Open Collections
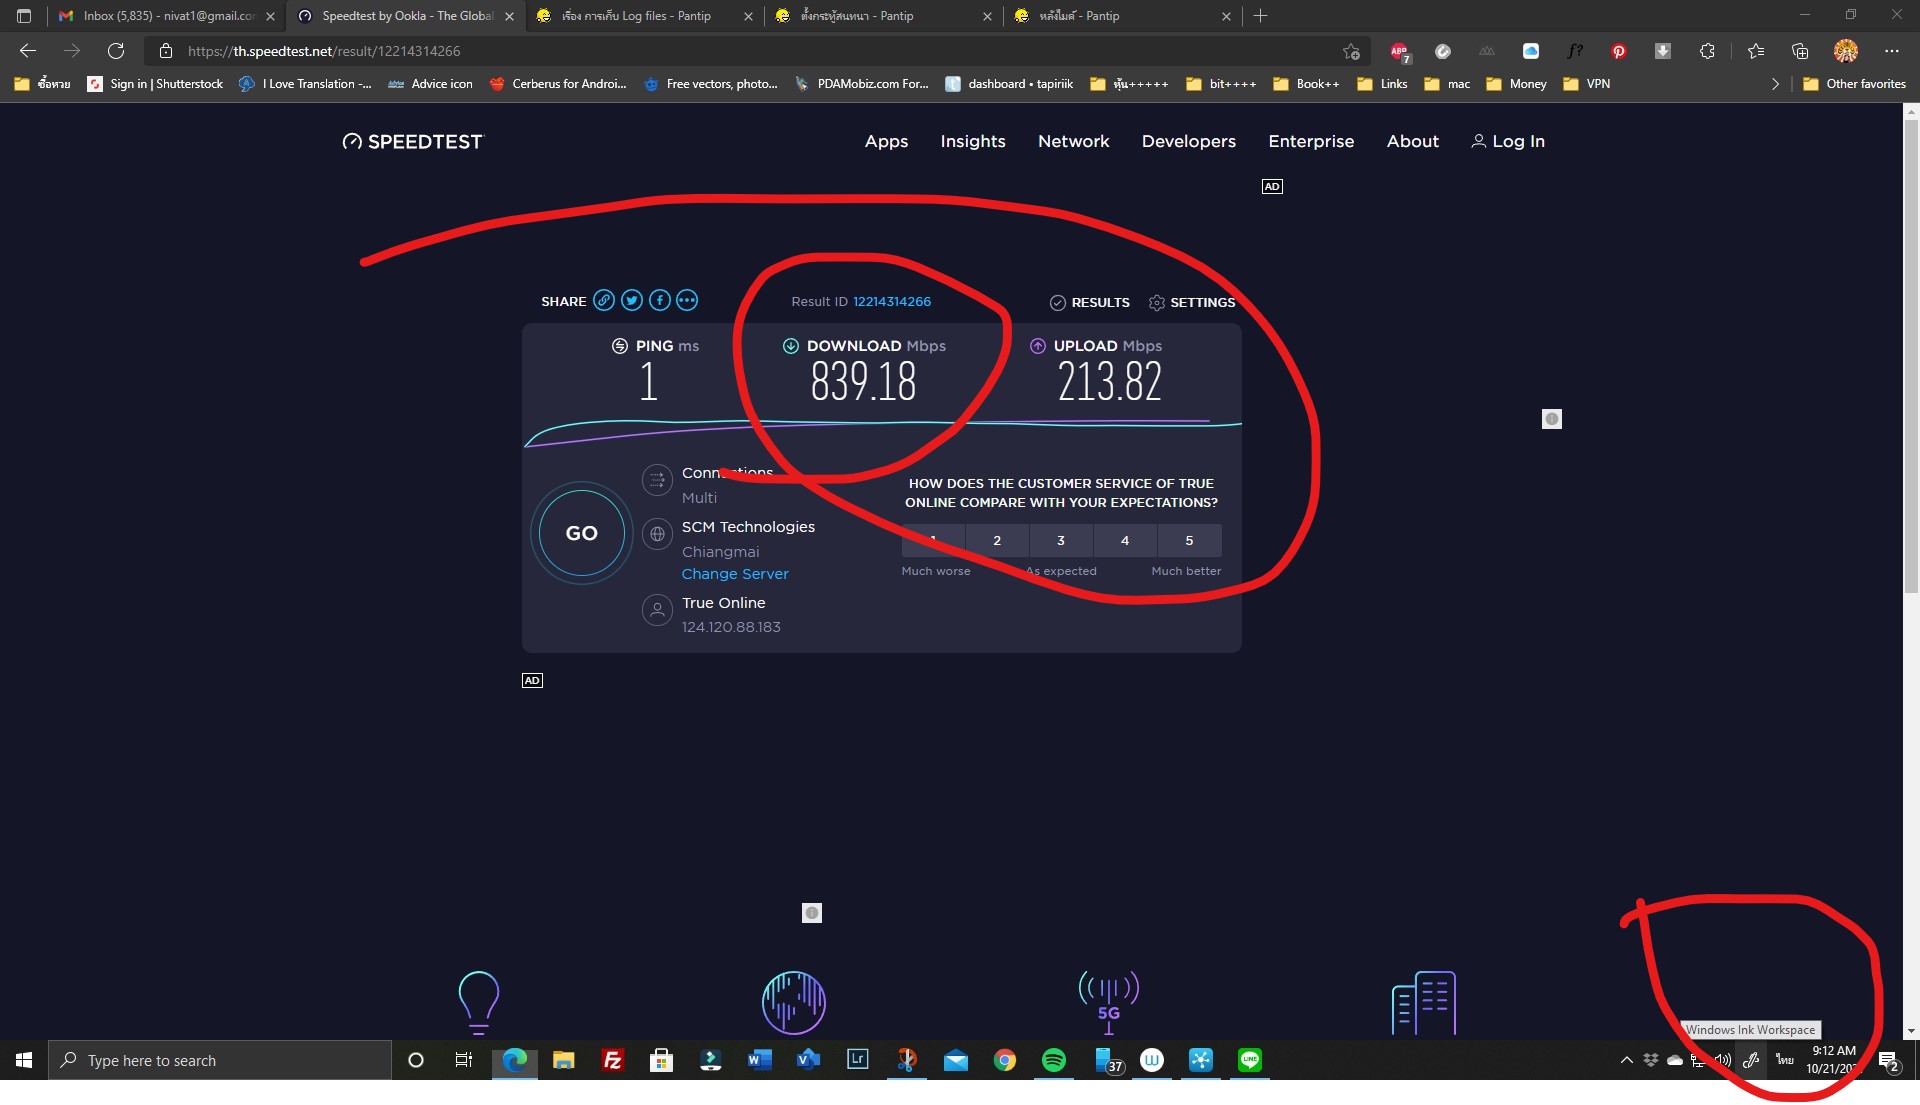Screen dimensions: 1920x1105 tap(1800, 51)
